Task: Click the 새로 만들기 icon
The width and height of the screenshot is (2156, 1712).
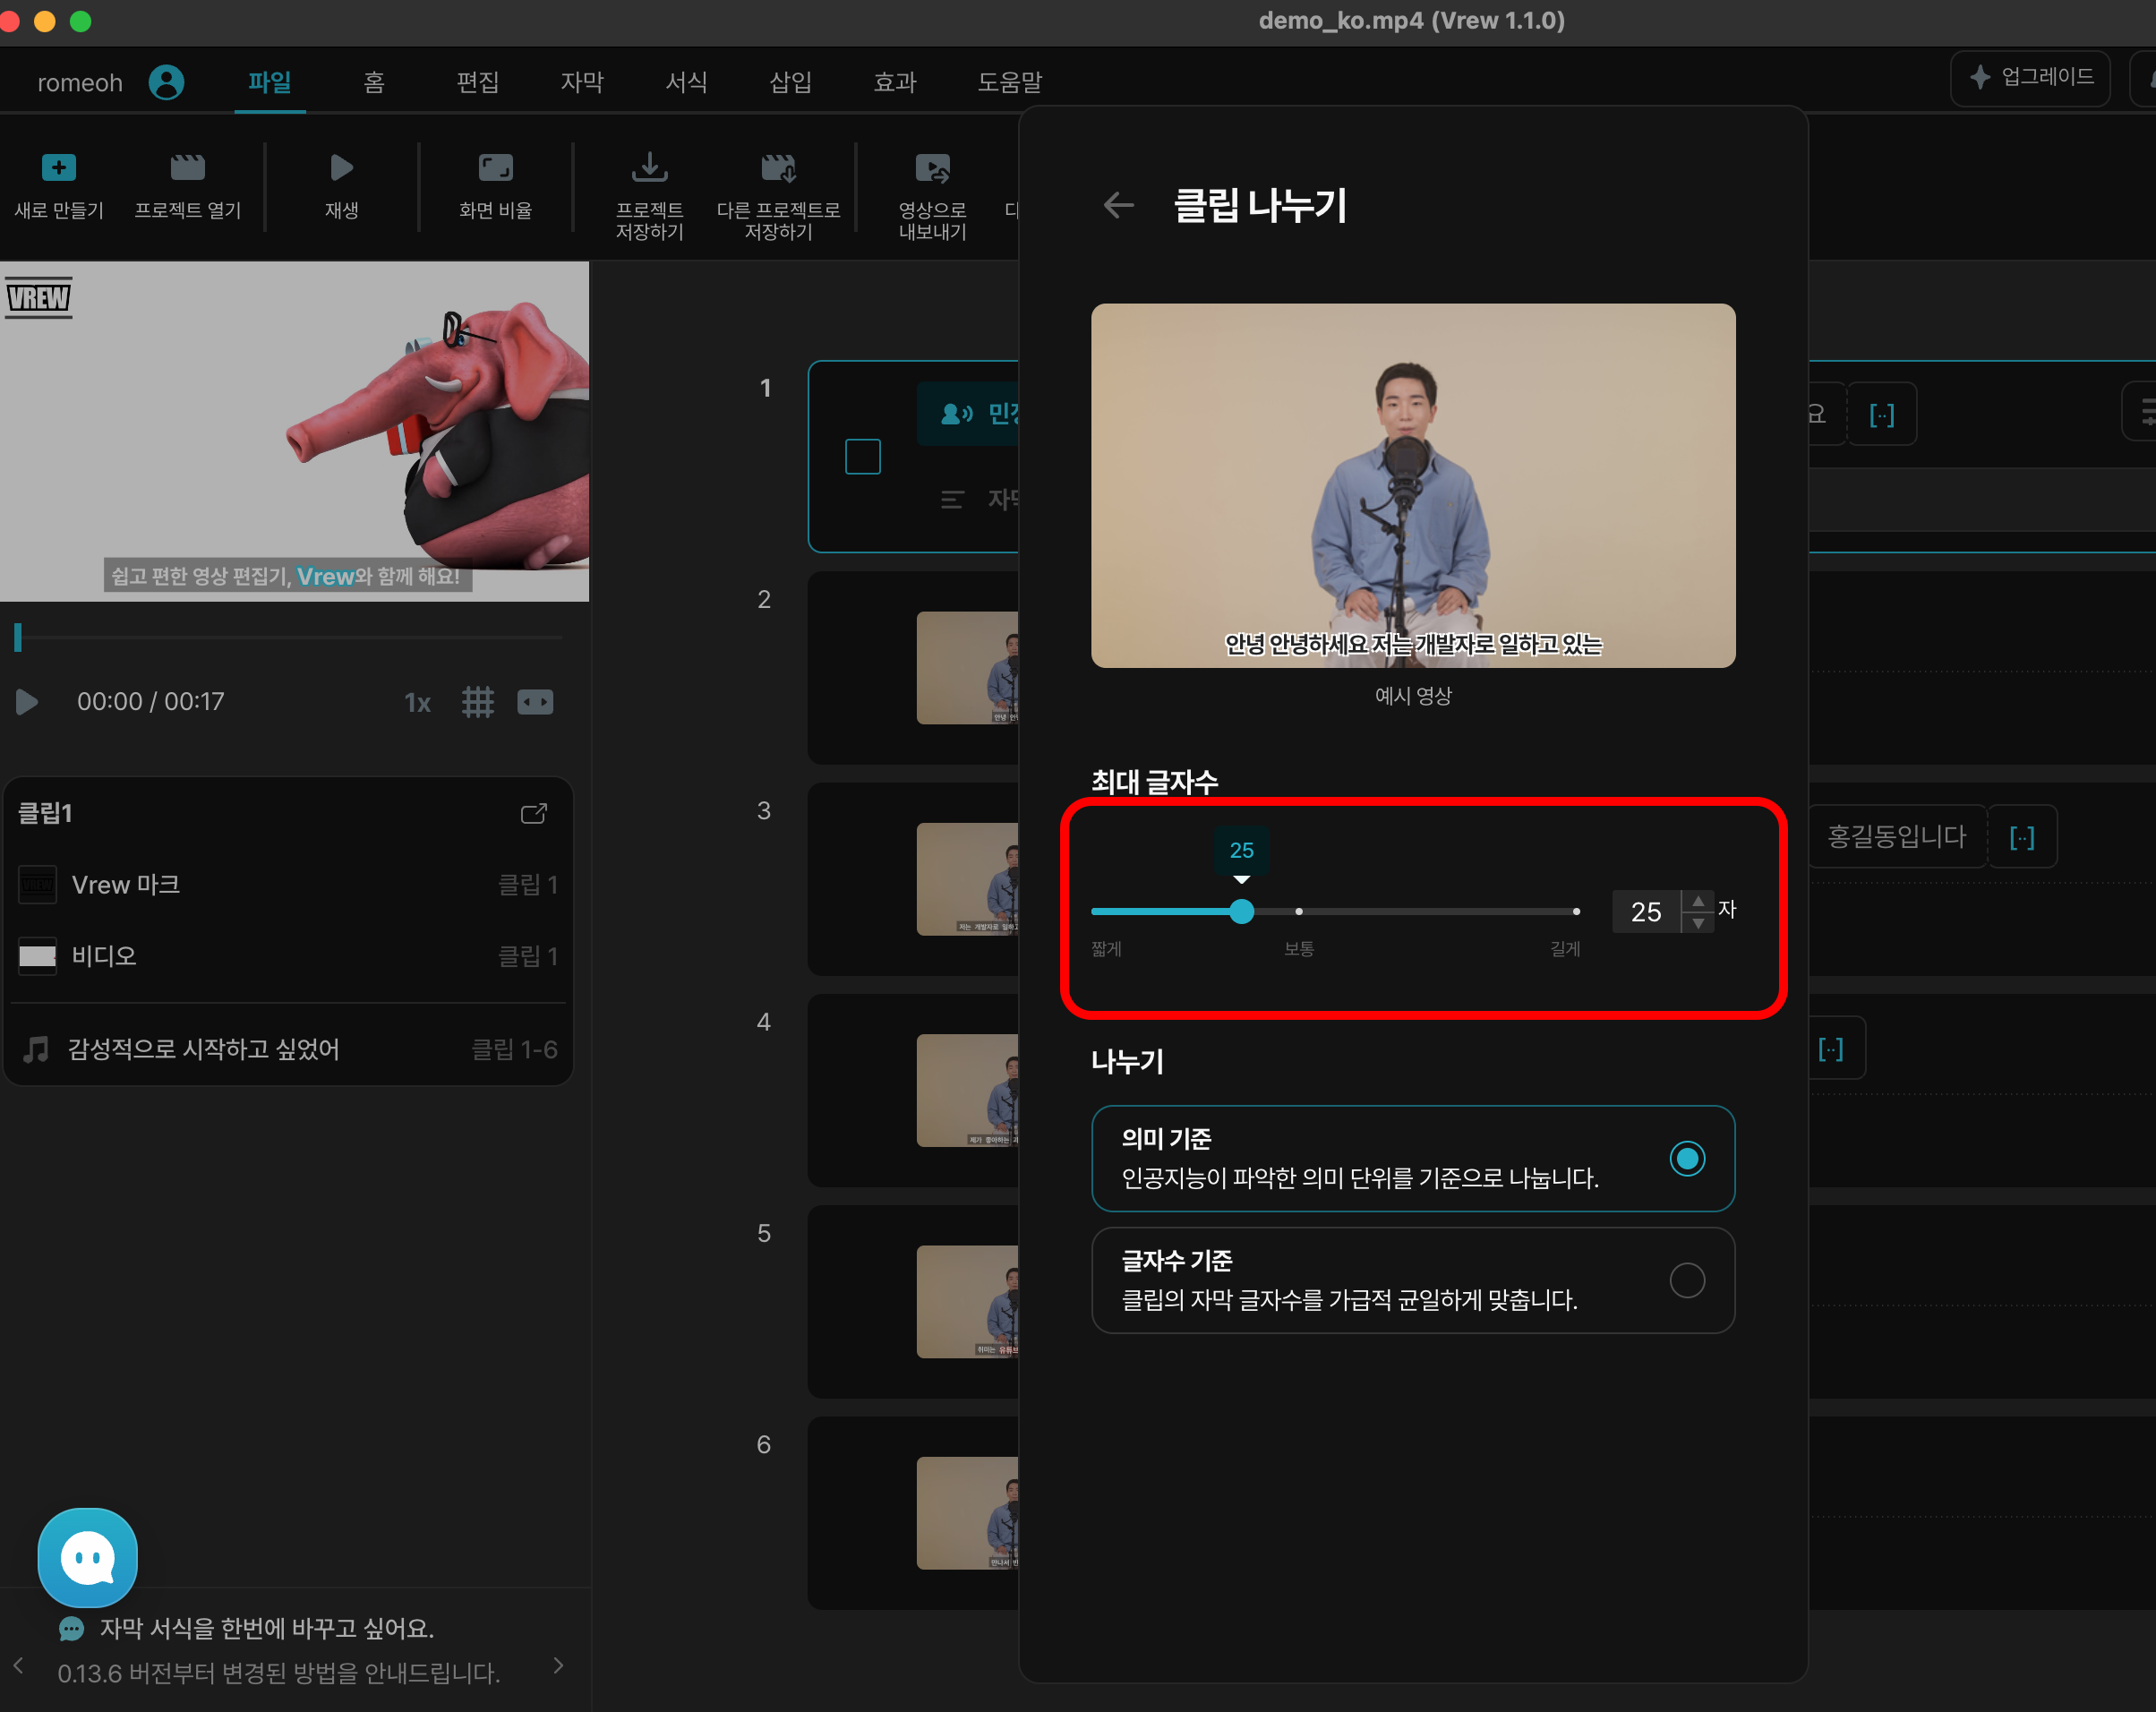Action: pyautogui.click(x=58, y=168)
